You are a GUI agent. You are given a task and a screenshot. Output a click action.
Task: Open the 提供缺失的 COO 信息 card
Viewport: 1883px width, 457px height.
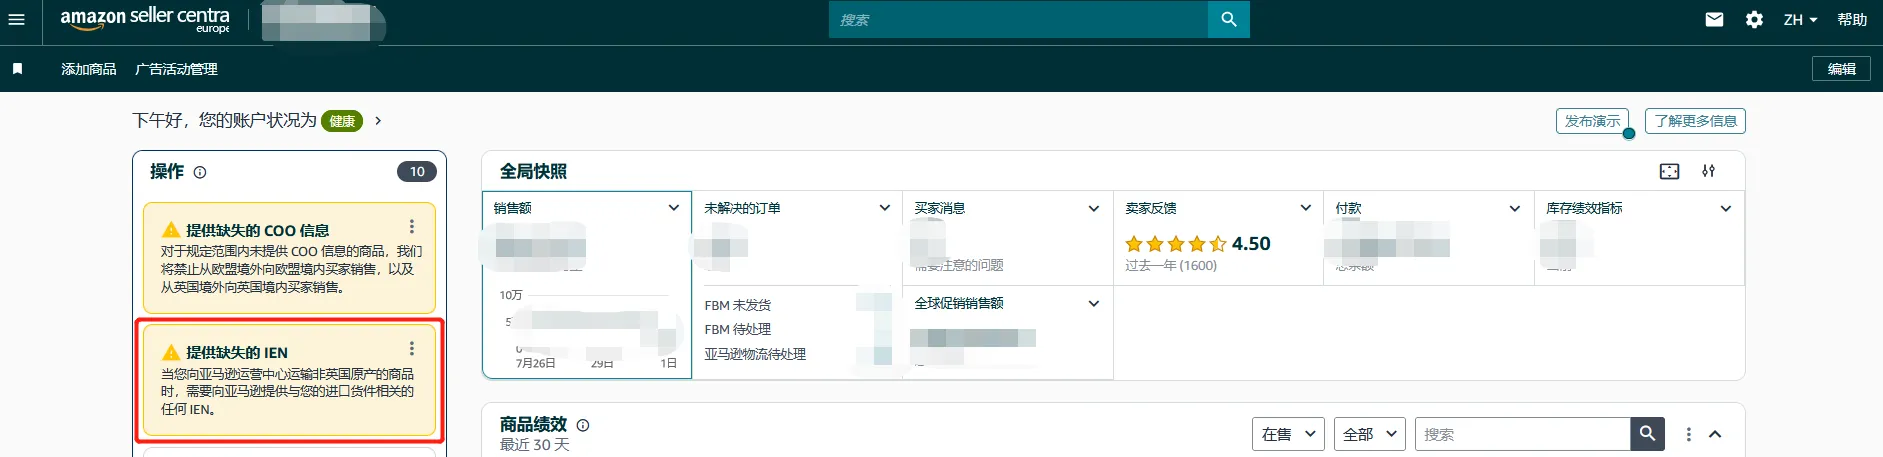(289, 258)
